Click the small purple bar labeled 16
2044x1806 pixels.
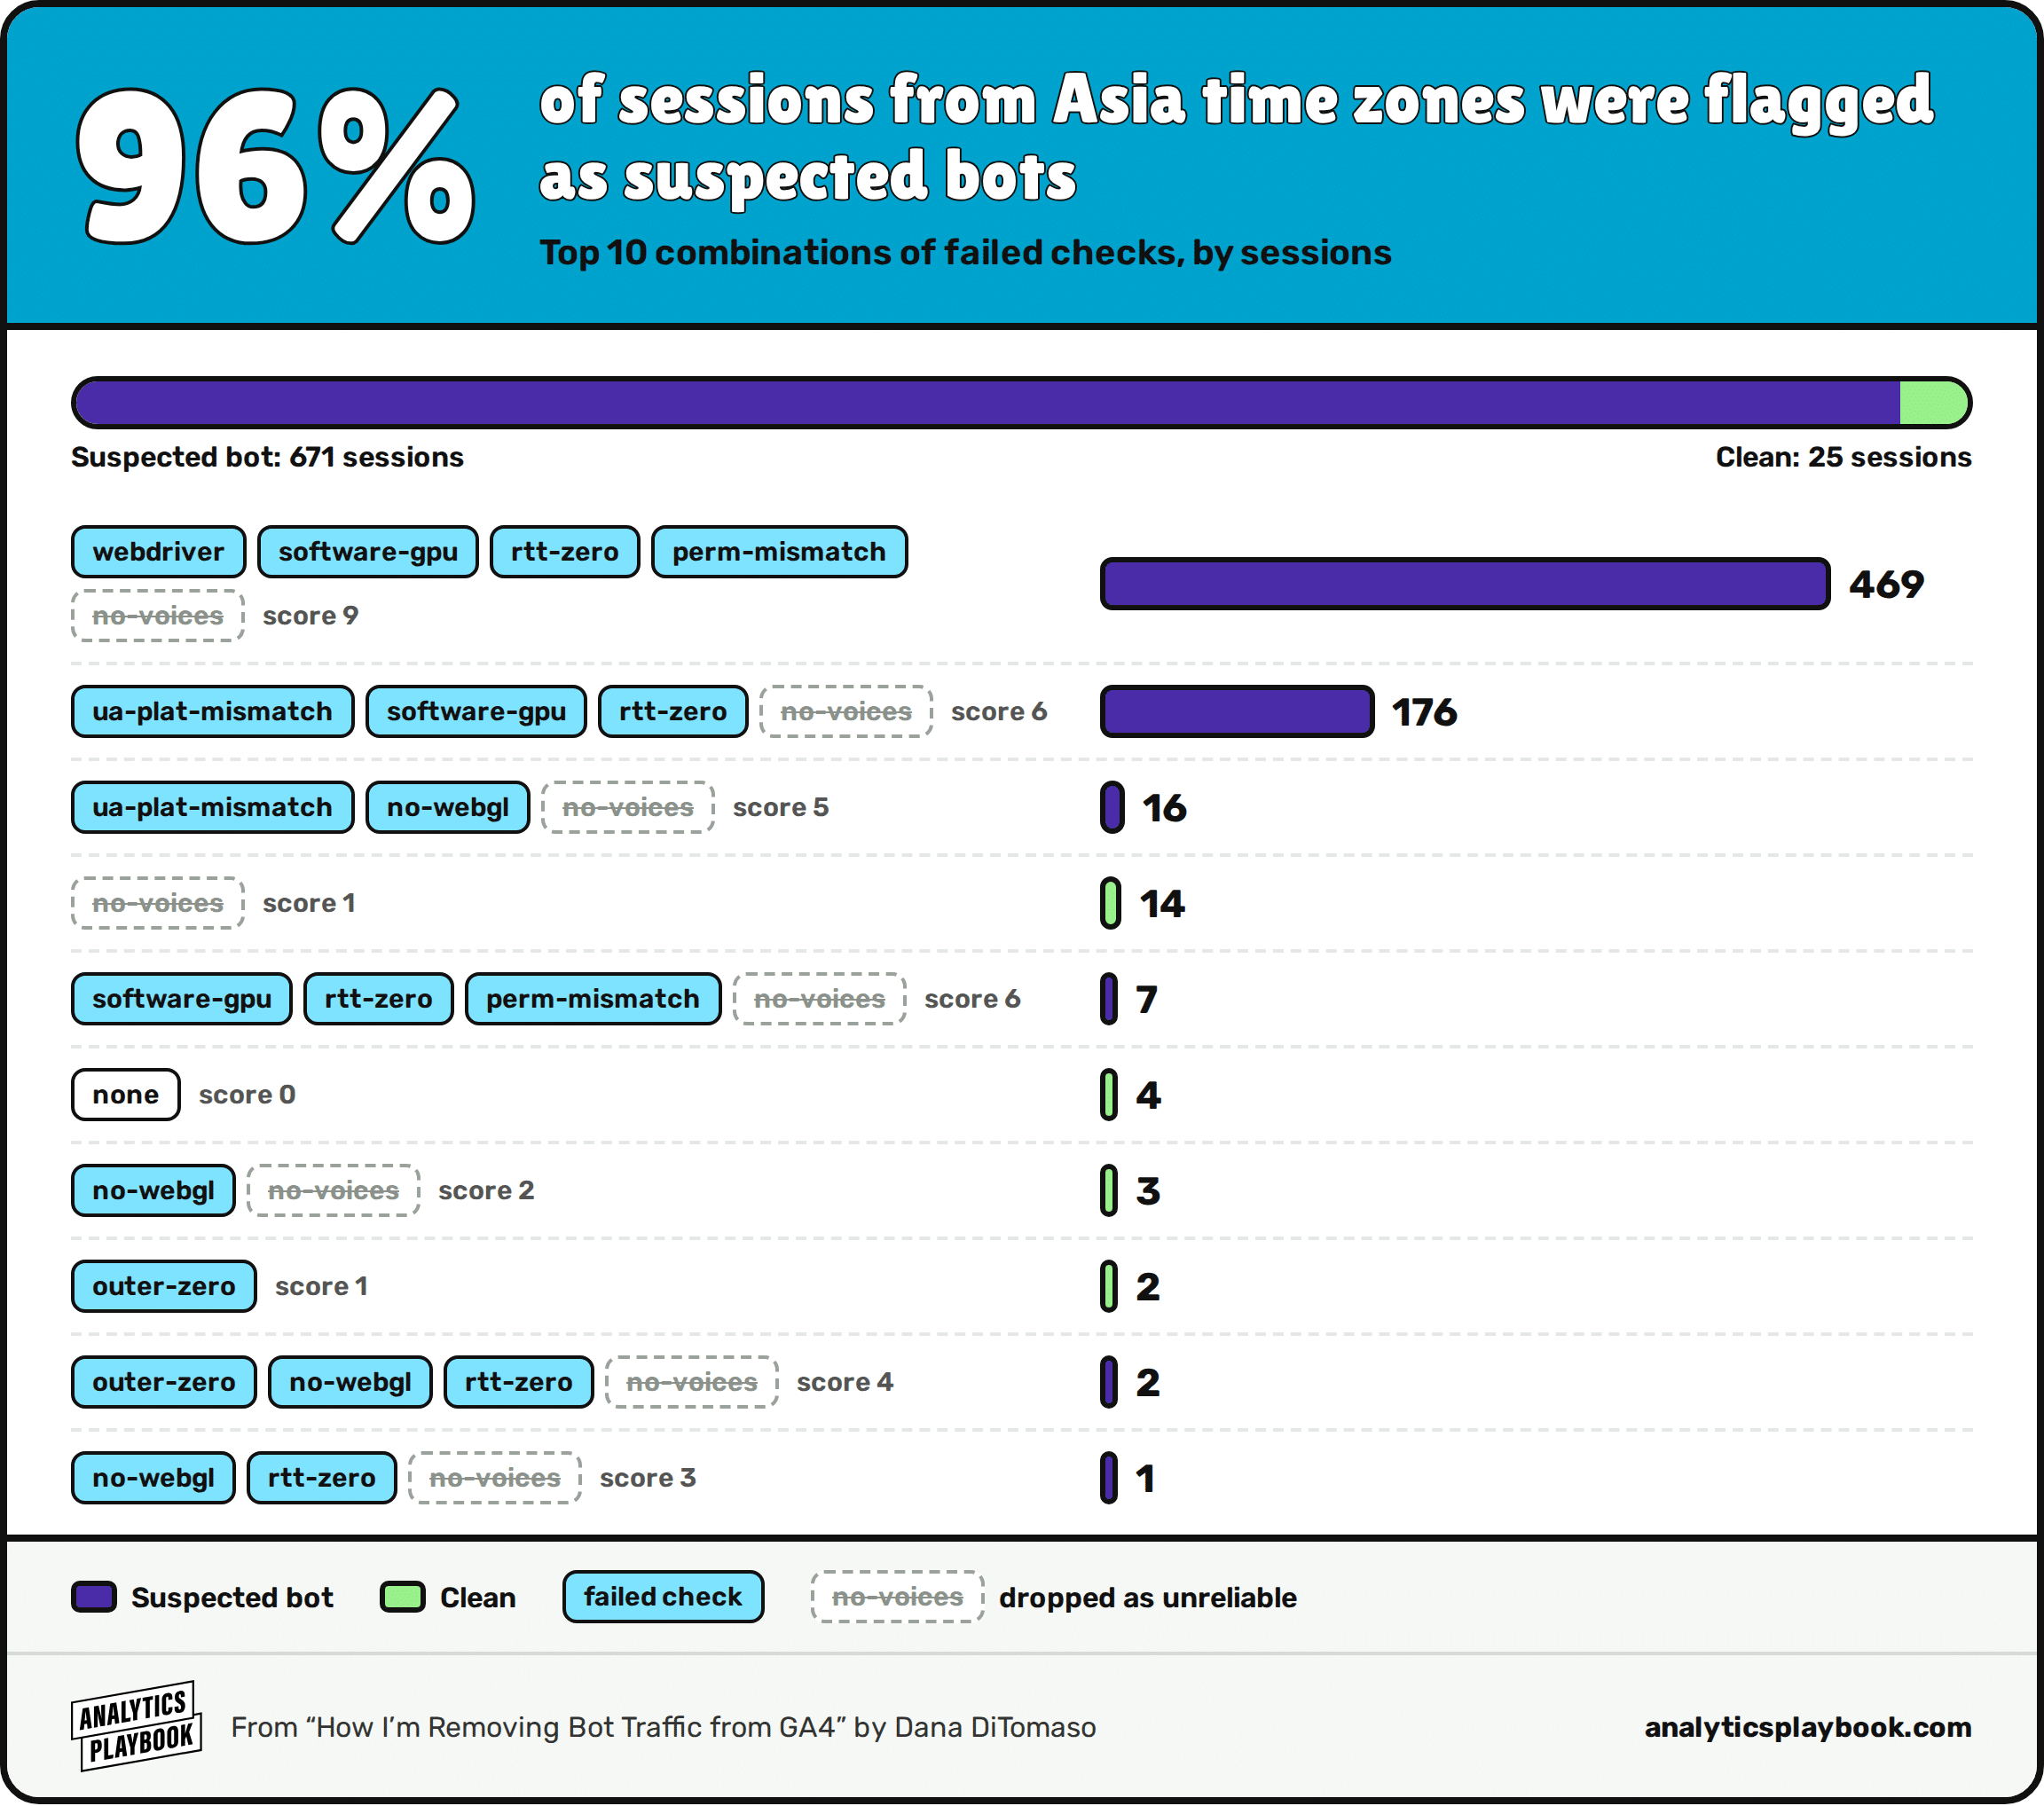tap(1112, 807)
